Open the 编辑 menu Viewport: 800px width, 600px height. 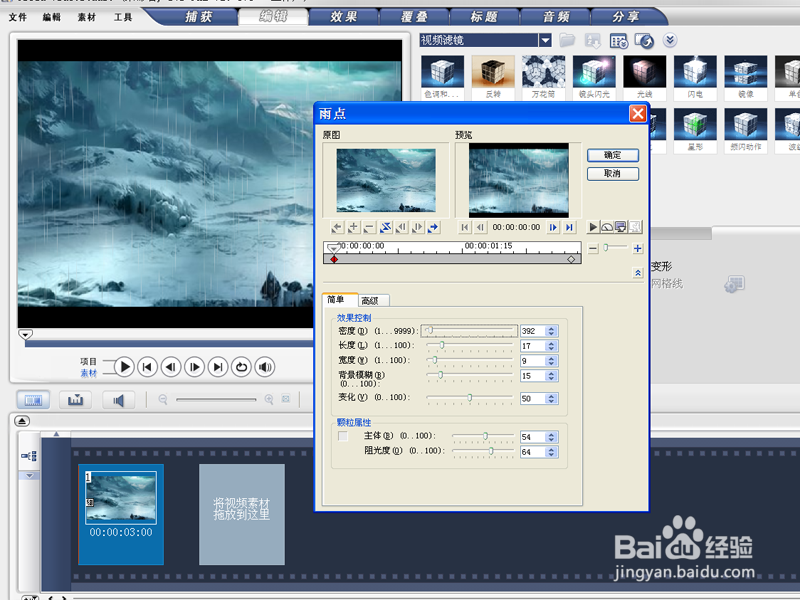point(52,17)
